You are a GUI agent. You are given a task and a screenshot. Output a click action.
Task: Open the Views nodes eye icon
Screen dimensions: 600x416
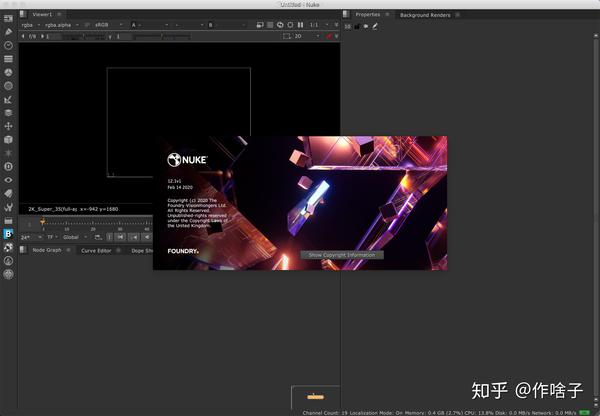(x=8, y=180)
